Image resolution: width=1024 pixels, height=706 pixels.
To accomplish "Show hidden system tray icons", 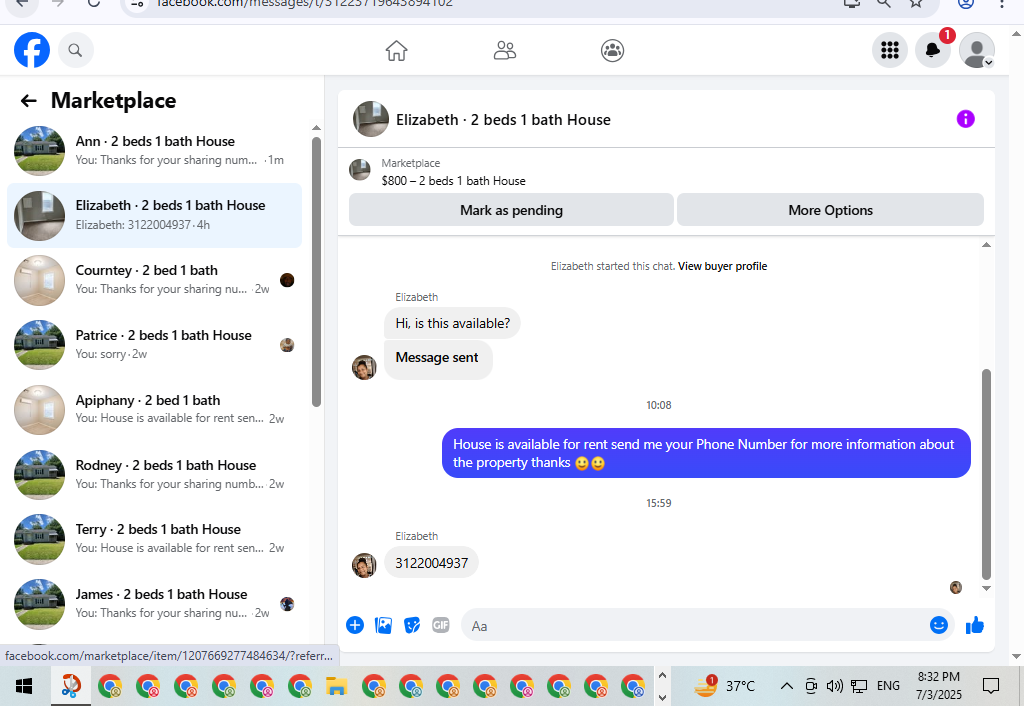I will [787, 686].
